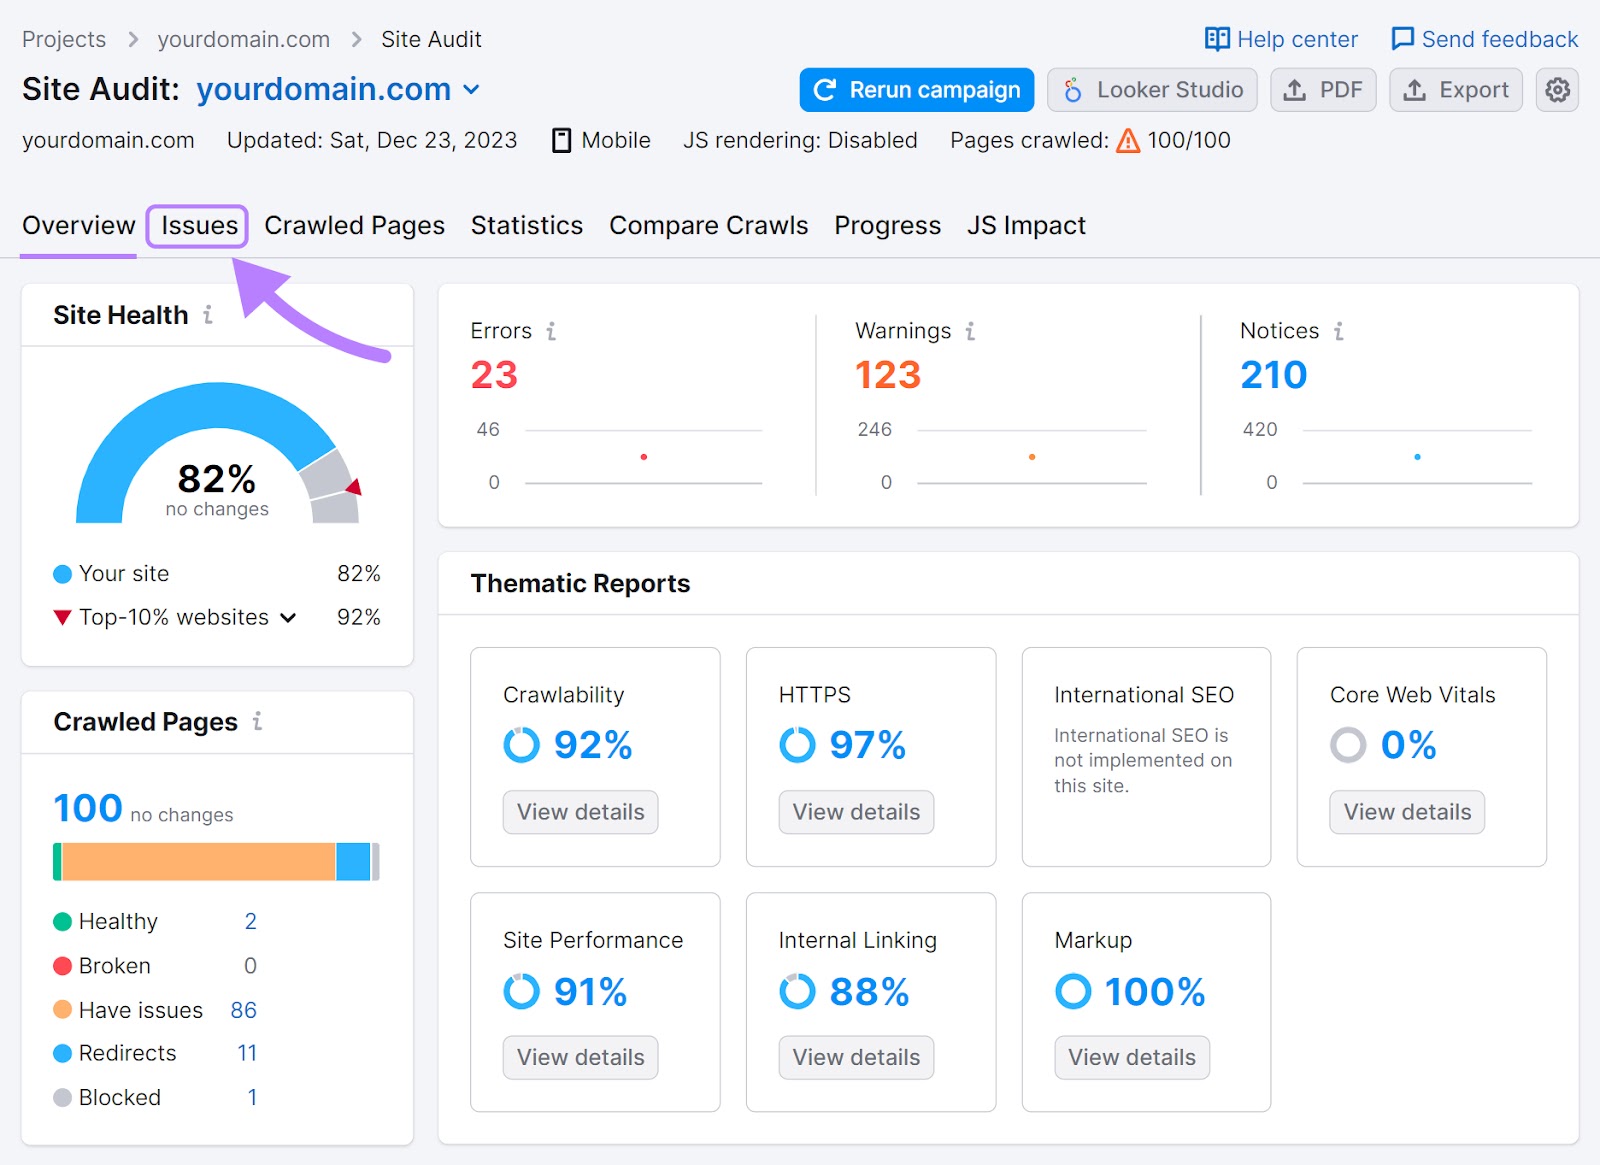1600x1165 pixels.
Task: Open the Compare Crawls tab
Action: 708,226
